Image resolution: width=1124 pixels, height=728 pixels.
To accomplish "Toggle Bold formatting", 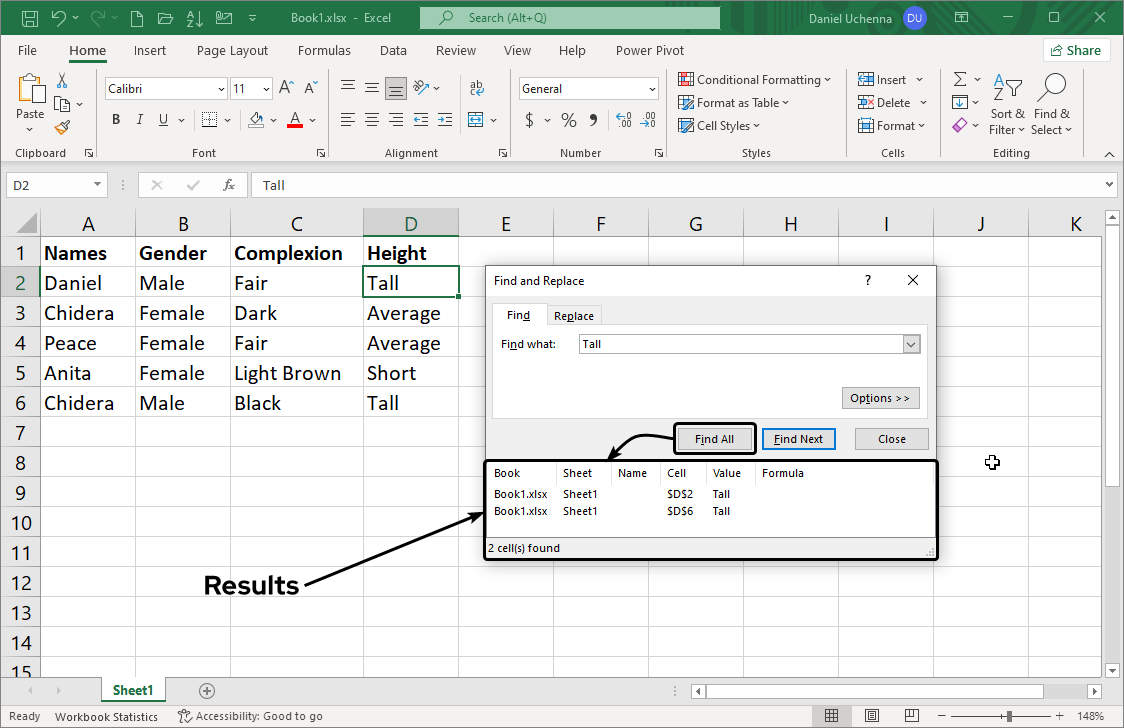I will click(116, 120).
